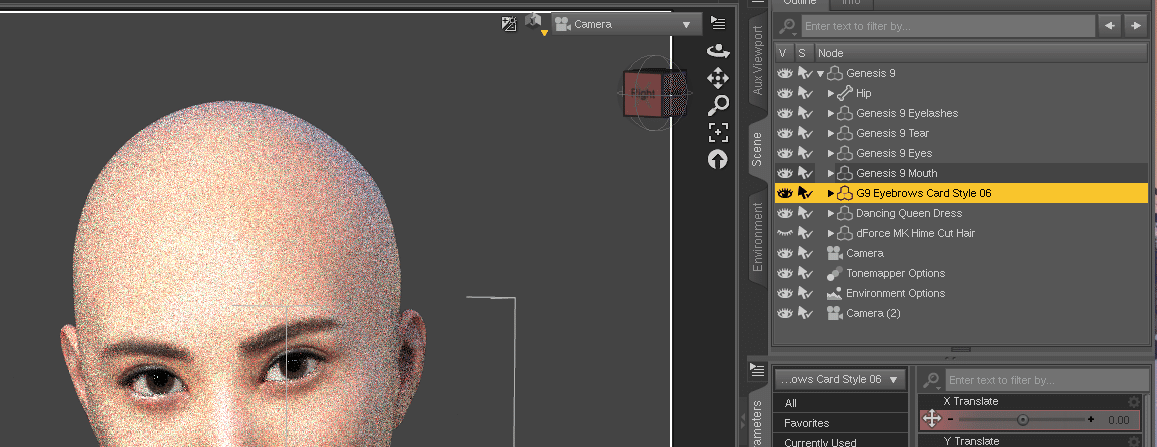
Task: Open the Parameters pane options menu icon
Action: [757, 370]
